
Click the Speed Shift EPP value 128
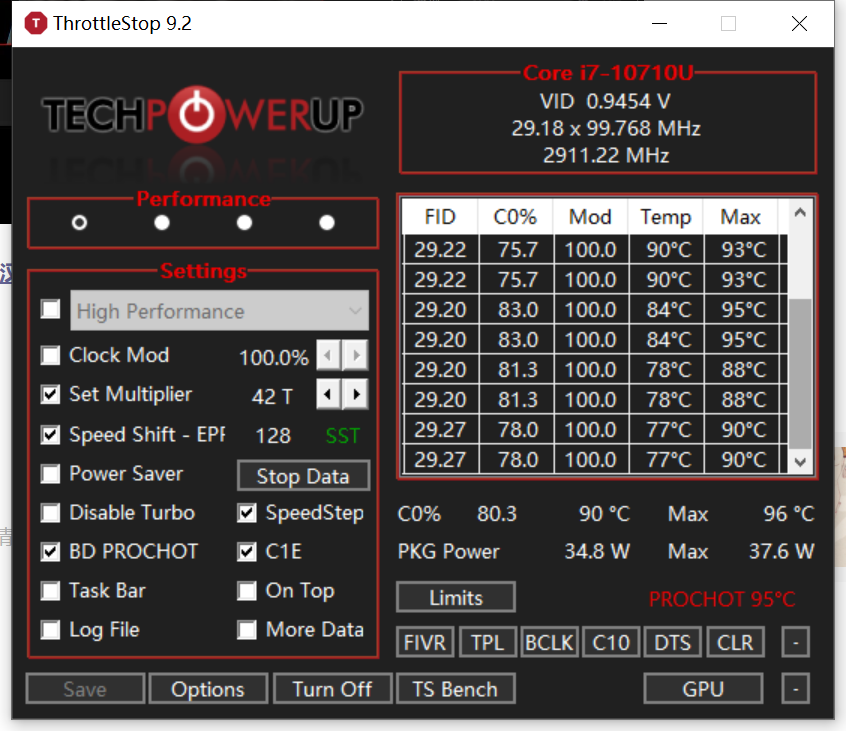pyautogui.click(x=273, y=436)
